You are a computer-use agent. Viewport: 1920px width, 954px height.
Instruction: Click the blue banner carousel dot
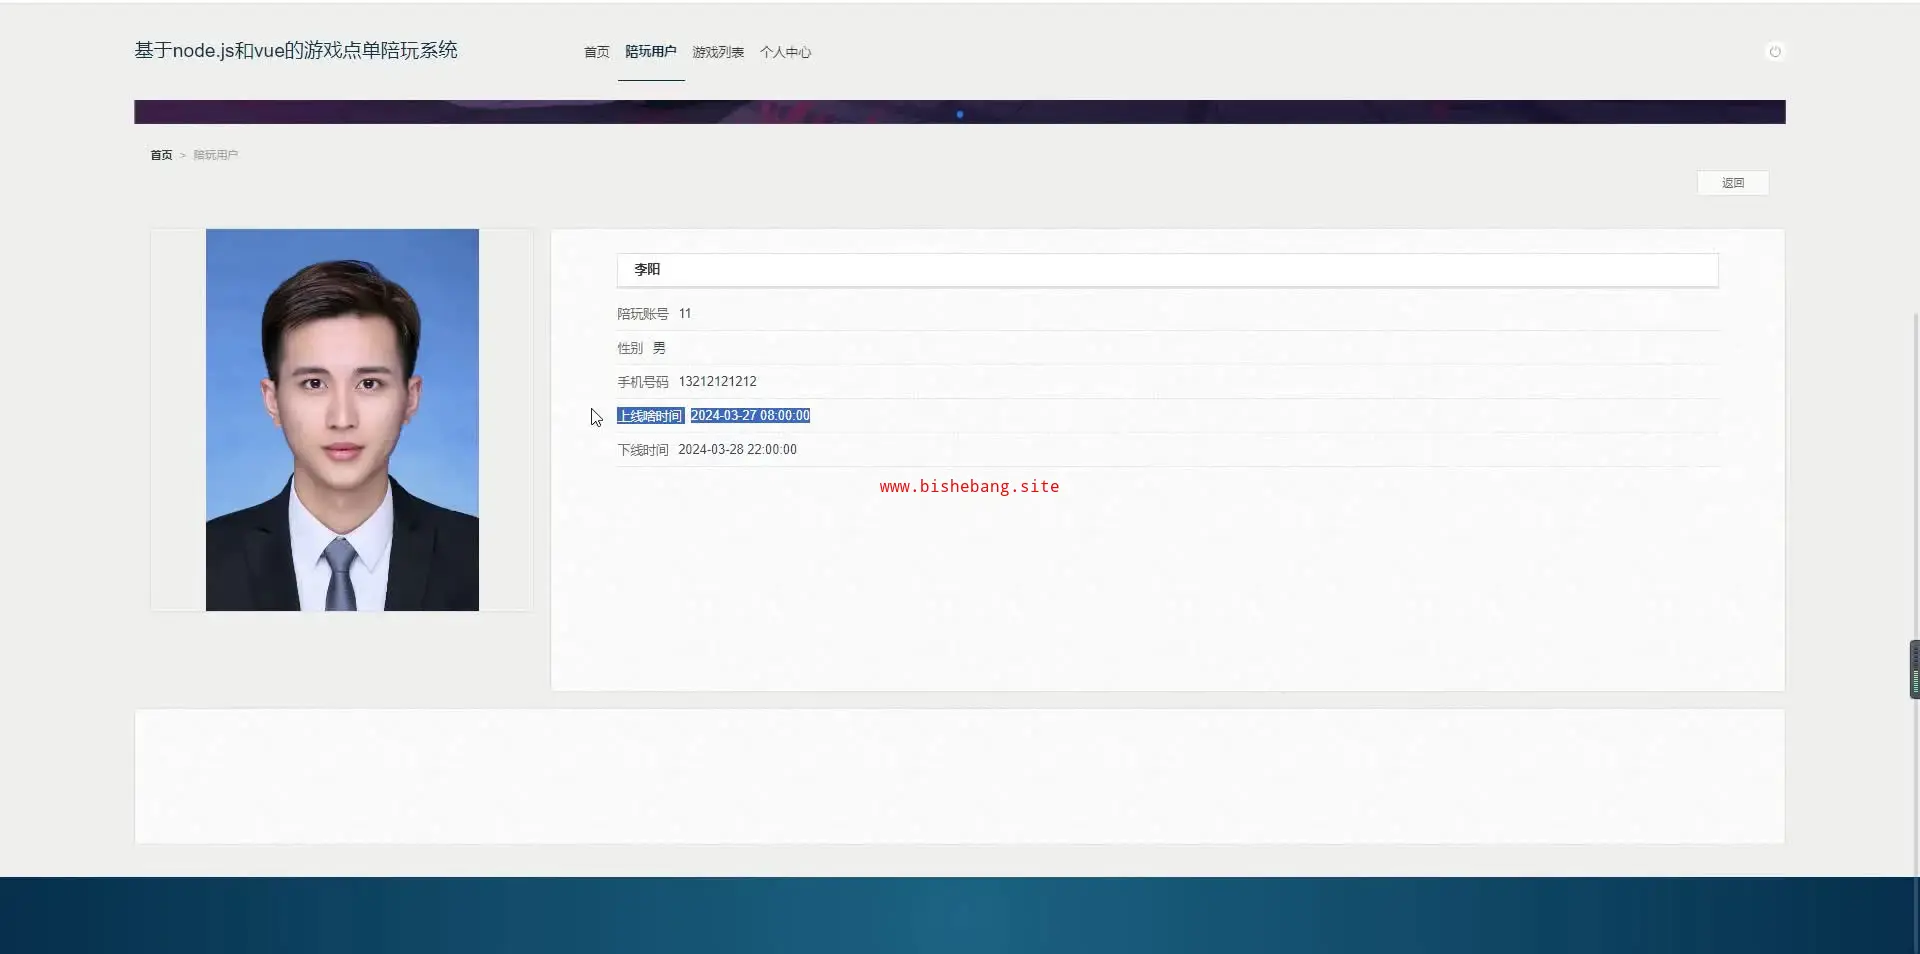point(960,114)
